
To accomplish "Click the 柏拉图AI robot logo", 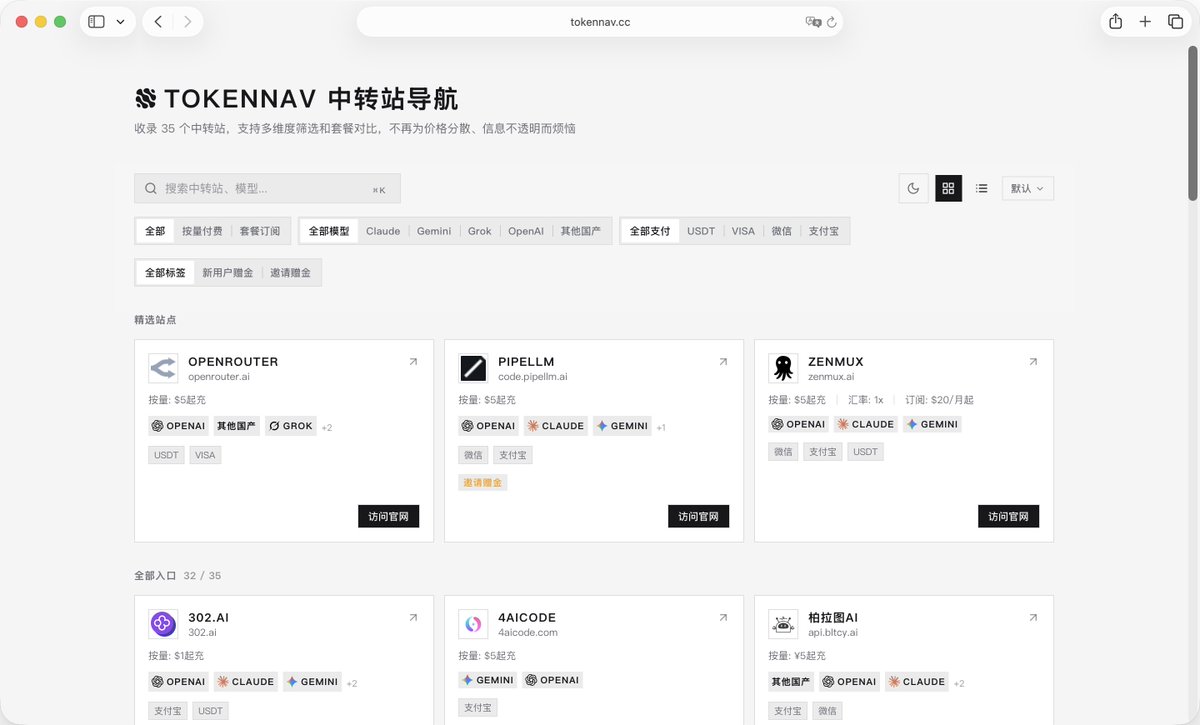I will [783, 624].
